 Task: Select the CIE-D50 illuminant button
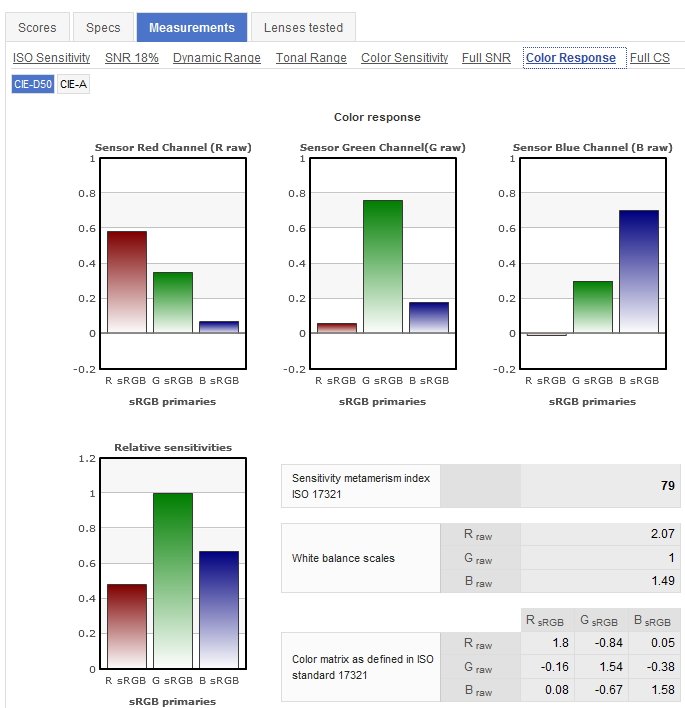[32, 85]
